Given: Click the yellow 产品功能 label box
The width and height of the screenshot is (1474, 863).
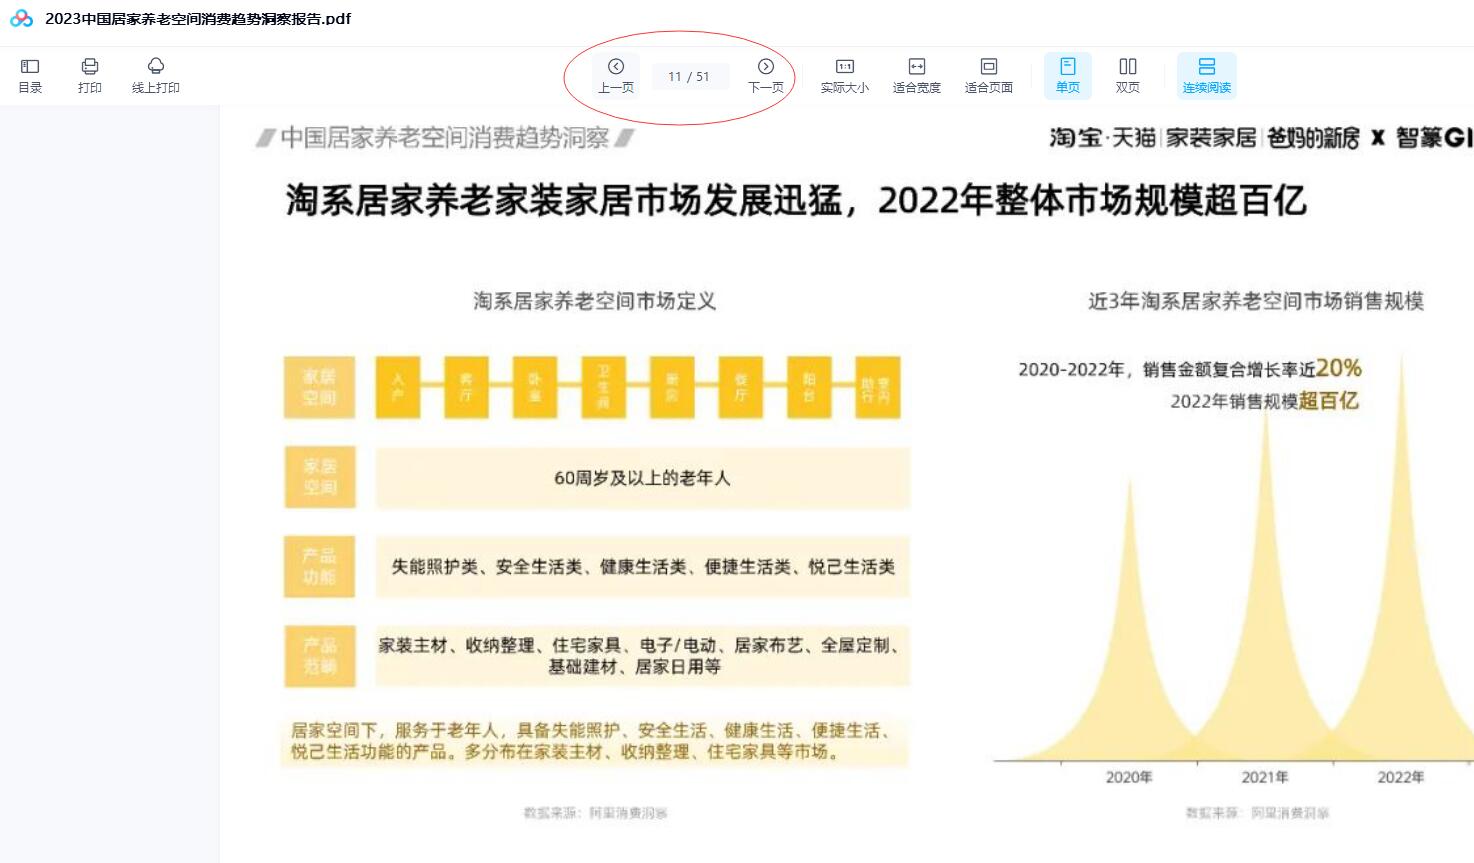Looking at the screenshot, I should [x=319, y=566].
